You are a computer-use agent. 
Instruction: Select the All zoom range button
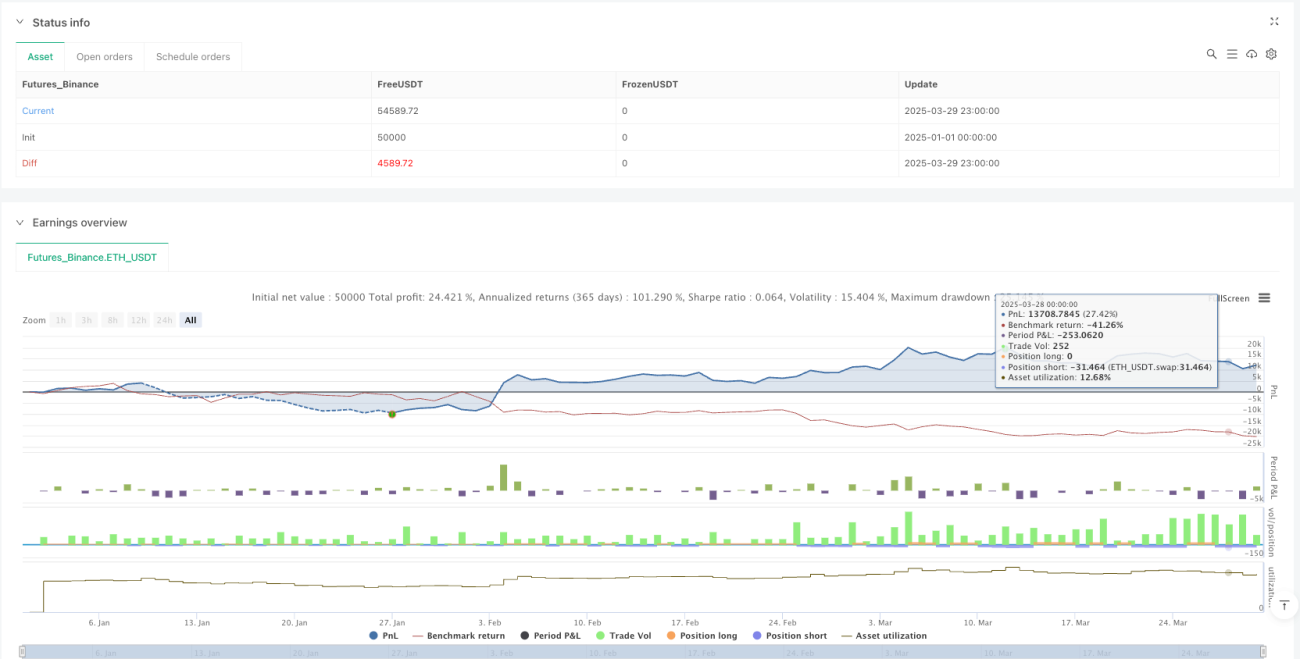pyautogui.click(x=190, y=320)
